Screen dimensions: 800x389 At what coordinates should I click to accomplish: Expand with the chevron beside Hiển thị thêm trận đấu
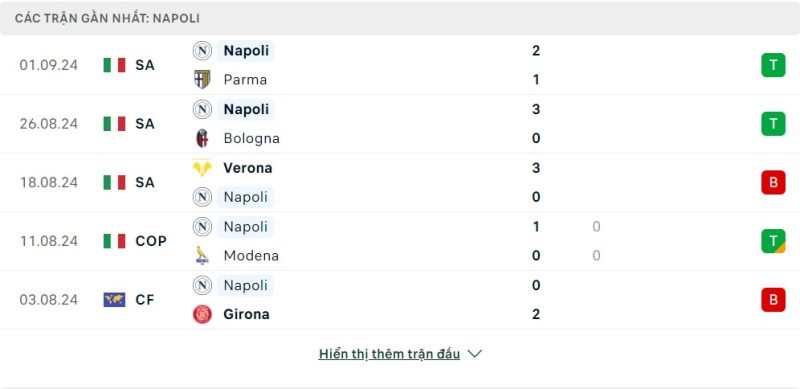click(474, 354)
